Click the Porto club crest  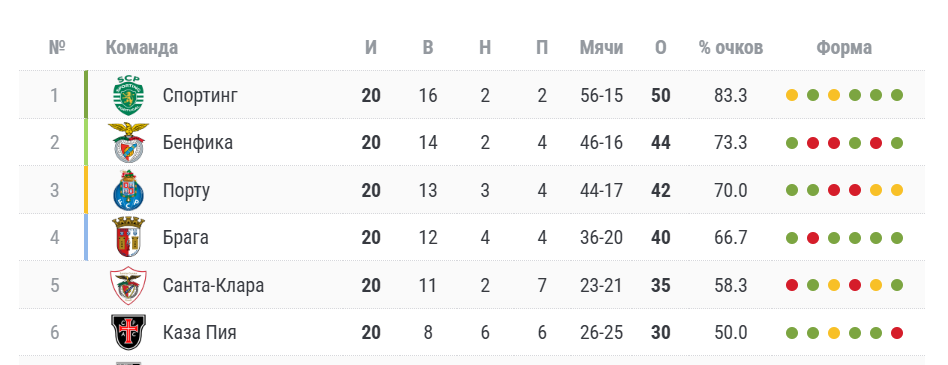pyautogui.click(x=128, y=190)
